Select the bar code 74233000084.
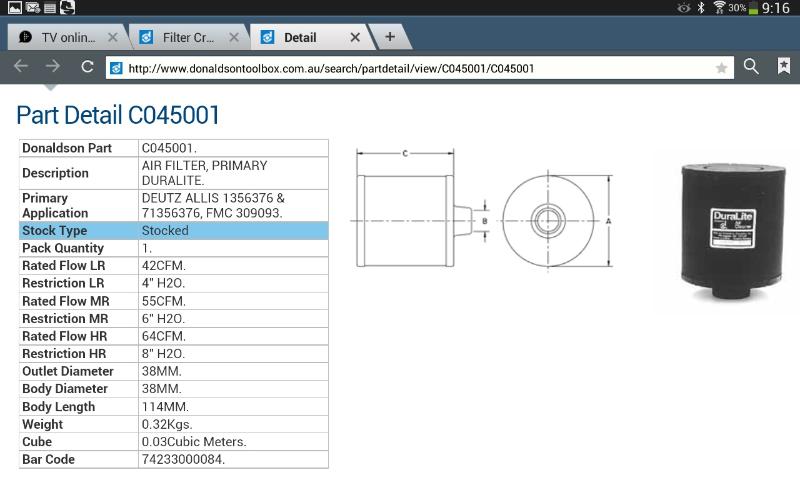The width and height of the screenshot is (800, 500). pos(183,459)
